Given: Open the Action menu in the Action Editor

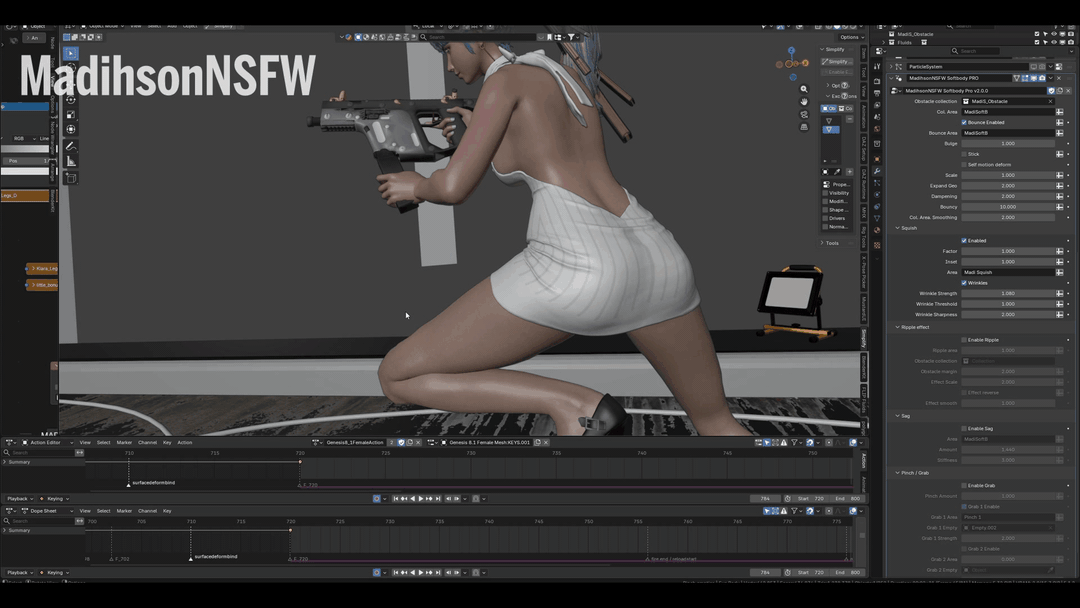Looking at the screenshot, I should pos(185,443).
